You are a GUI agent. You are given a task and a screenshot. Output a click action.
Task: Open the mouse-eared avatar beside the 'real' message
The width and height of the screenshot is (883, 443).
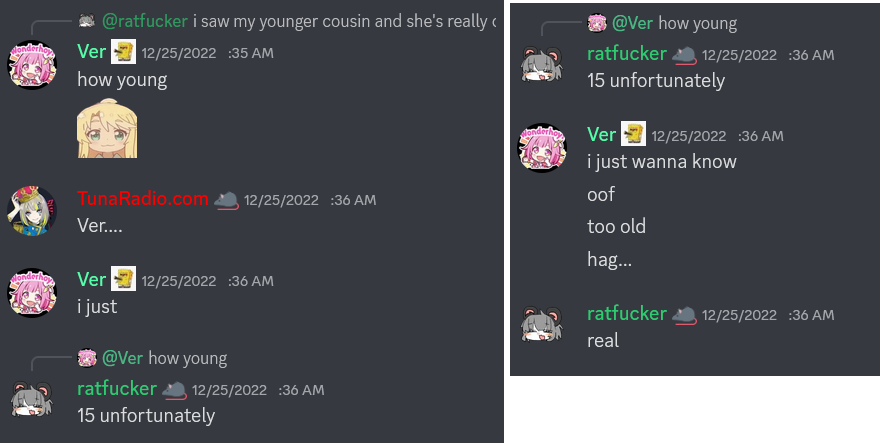[542, 325]
